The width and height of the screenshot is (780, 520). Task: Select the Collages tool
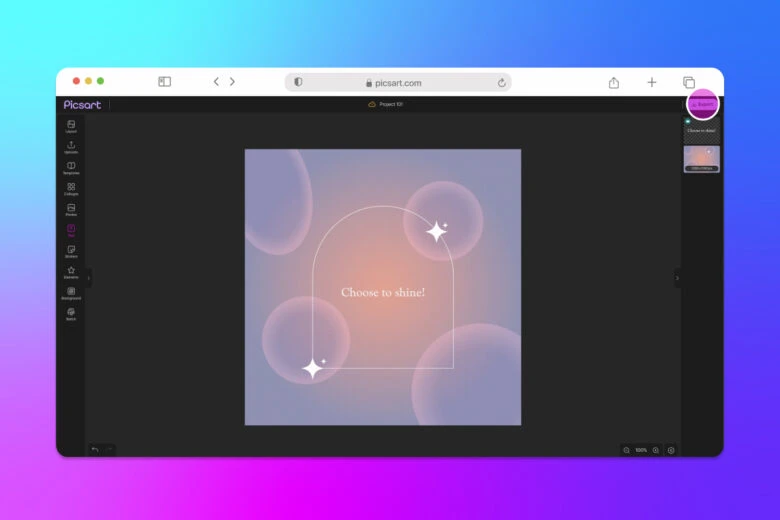point(71,188)
